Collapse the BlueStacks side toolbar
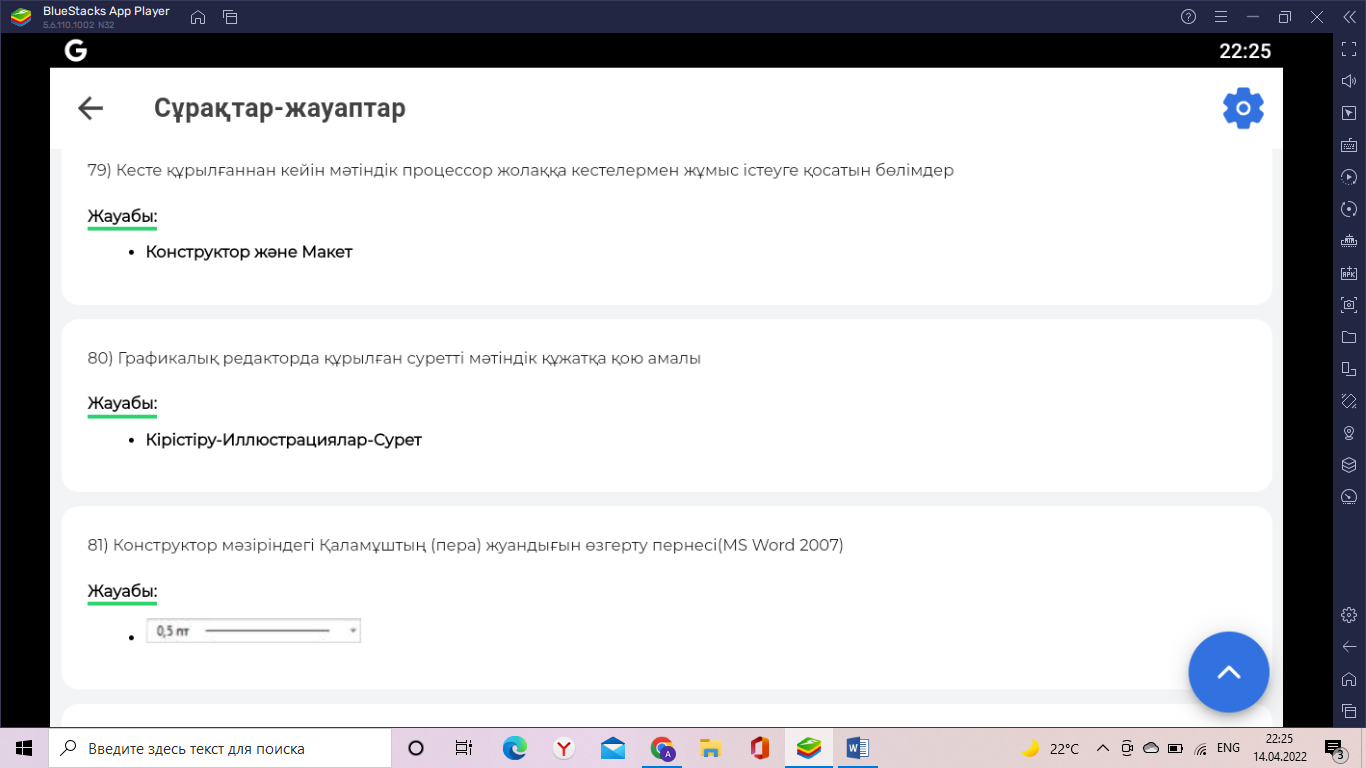Viewport: 1366px width, 768px height. 1348,17
